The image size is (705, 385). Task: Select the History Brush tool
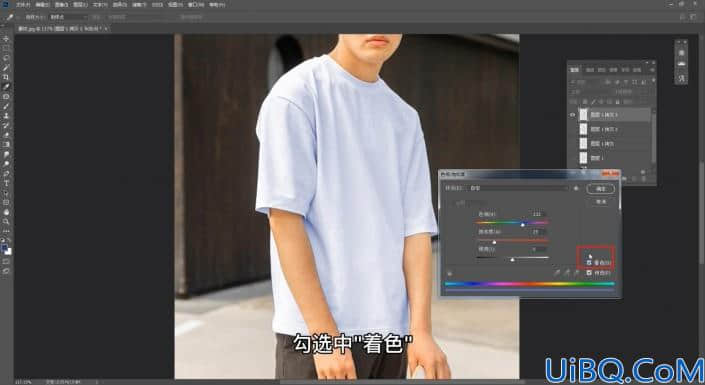[6, 125]
